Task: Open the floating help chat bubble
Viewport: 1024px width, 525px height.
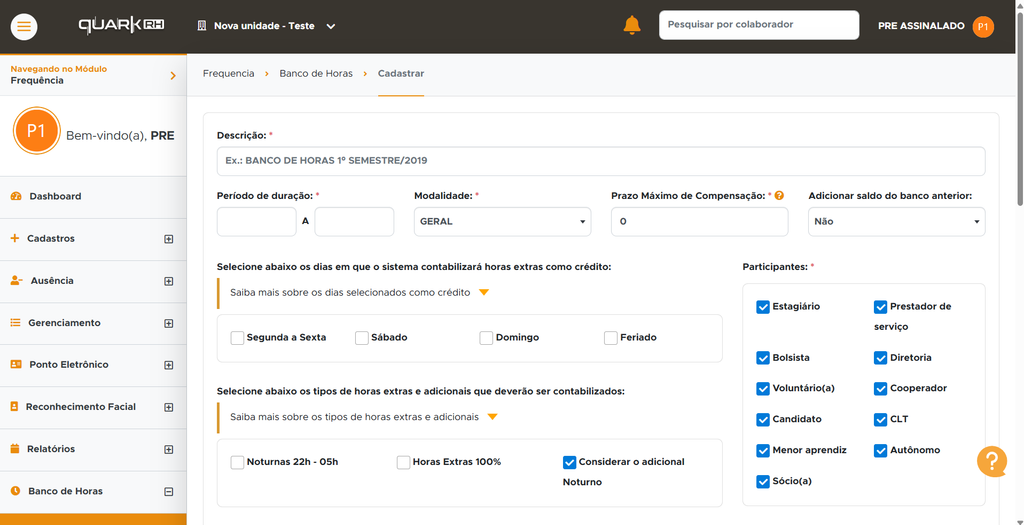Action: coord(991,462)
